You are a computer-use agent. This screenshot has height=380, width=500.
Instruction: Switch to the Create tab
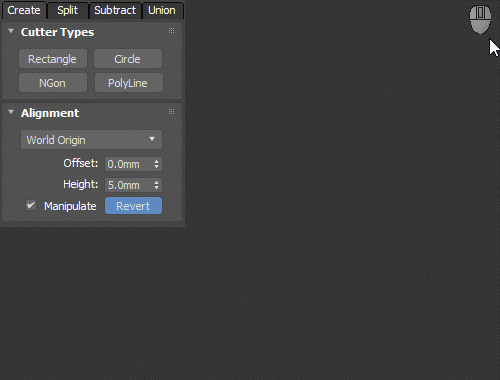coord(24,10)
